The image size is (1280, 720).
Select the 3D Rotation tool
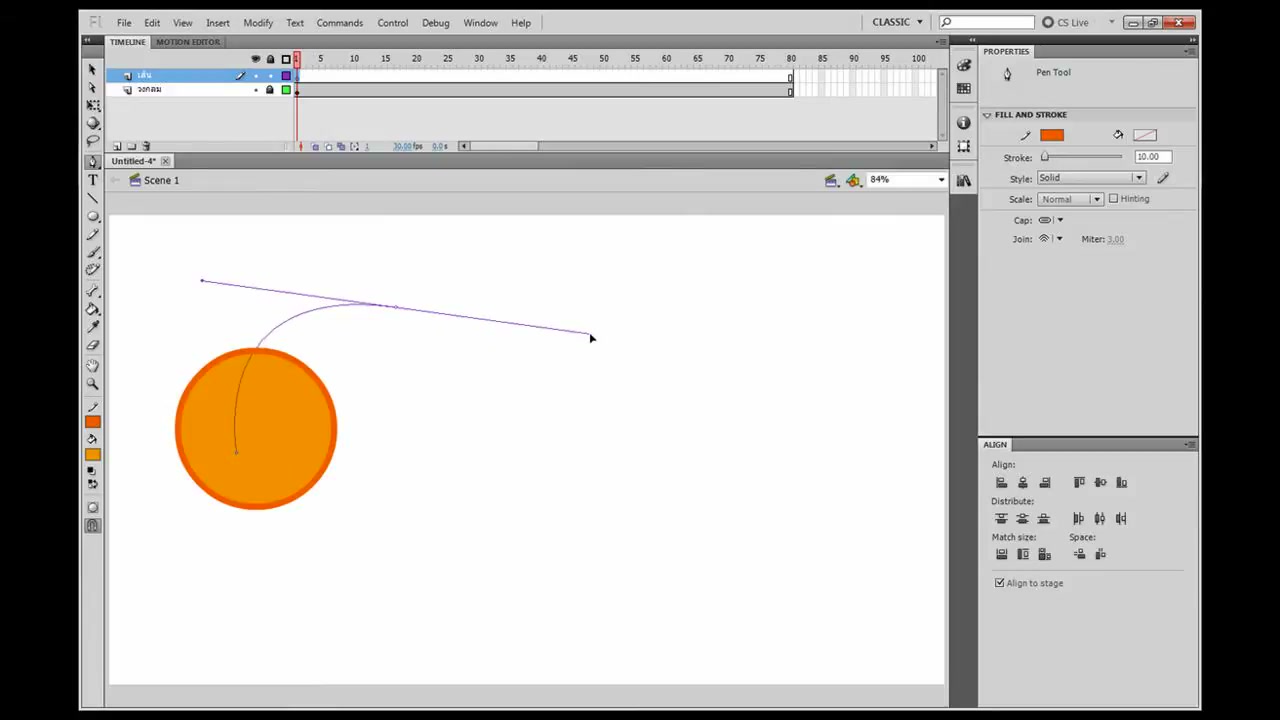point(92,124)
